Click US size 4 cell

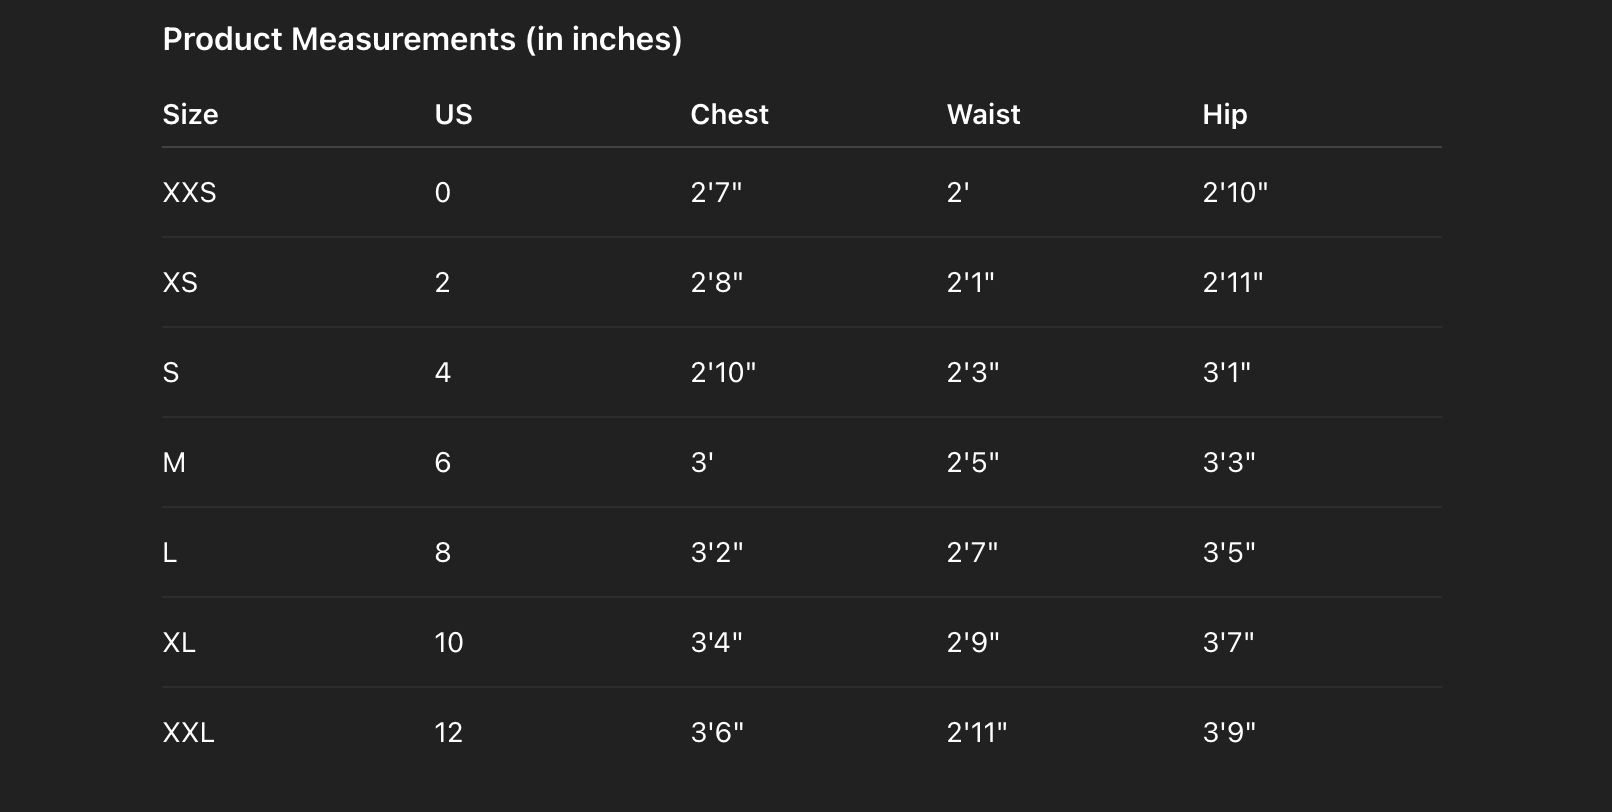tap(443, 372)
